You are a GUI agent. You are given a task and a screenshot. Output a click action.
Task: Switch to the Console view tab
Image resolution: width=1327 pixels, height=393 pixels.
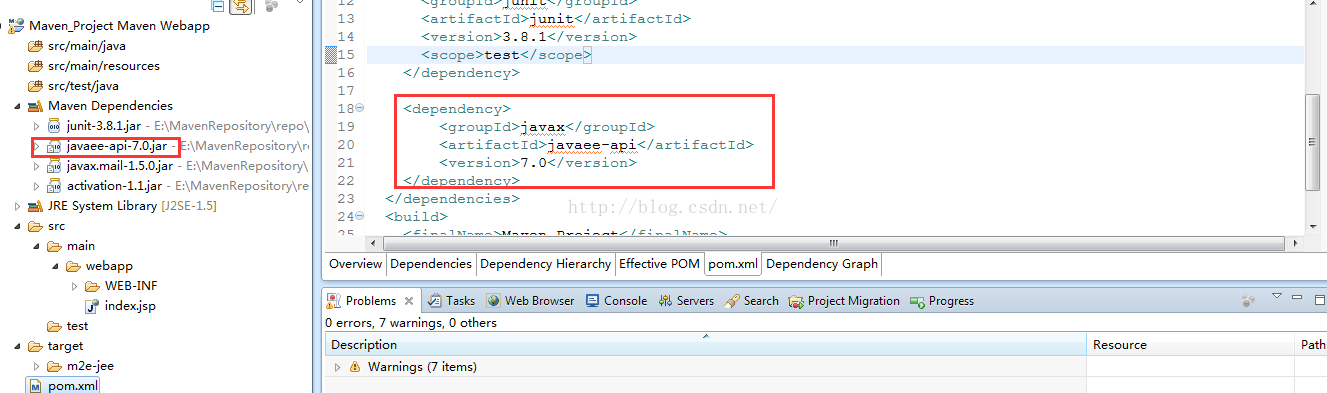coord(617,301)
